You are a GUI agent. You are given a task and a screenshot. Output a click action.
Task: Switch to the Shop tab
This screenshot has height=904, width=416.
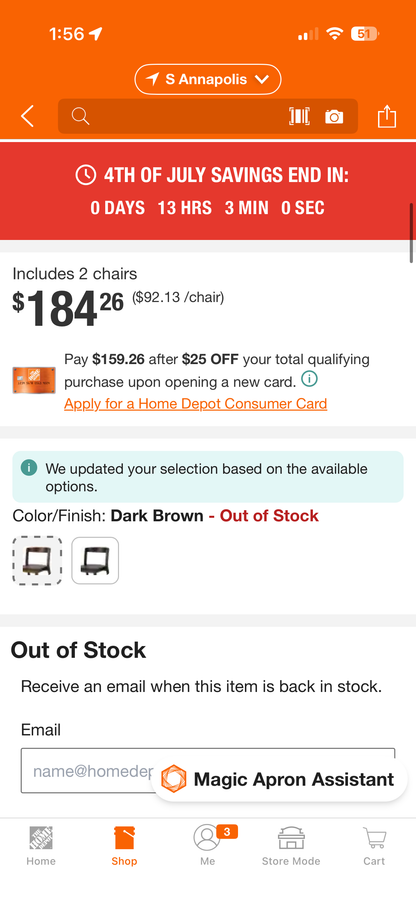124,846
